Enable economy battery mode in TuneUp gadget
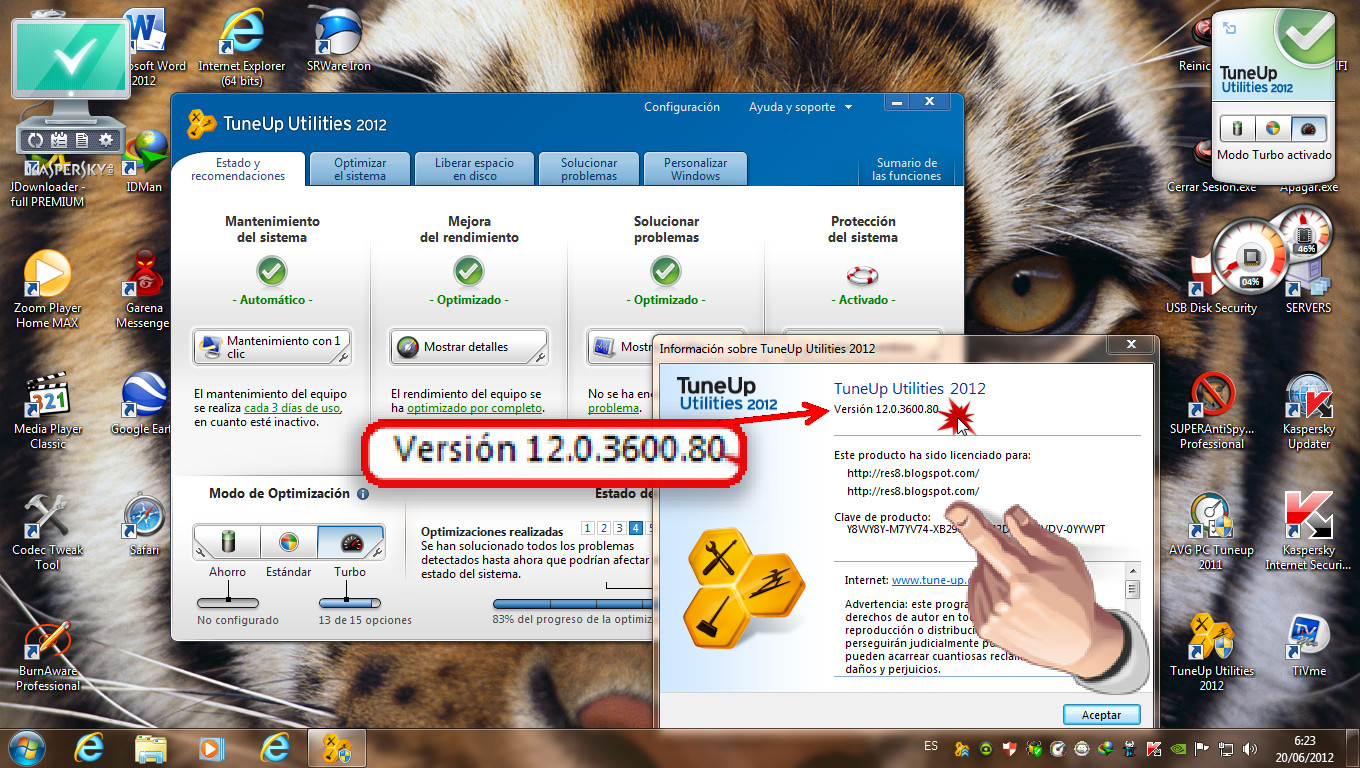1360x768 pixels. pos(1237,129)
